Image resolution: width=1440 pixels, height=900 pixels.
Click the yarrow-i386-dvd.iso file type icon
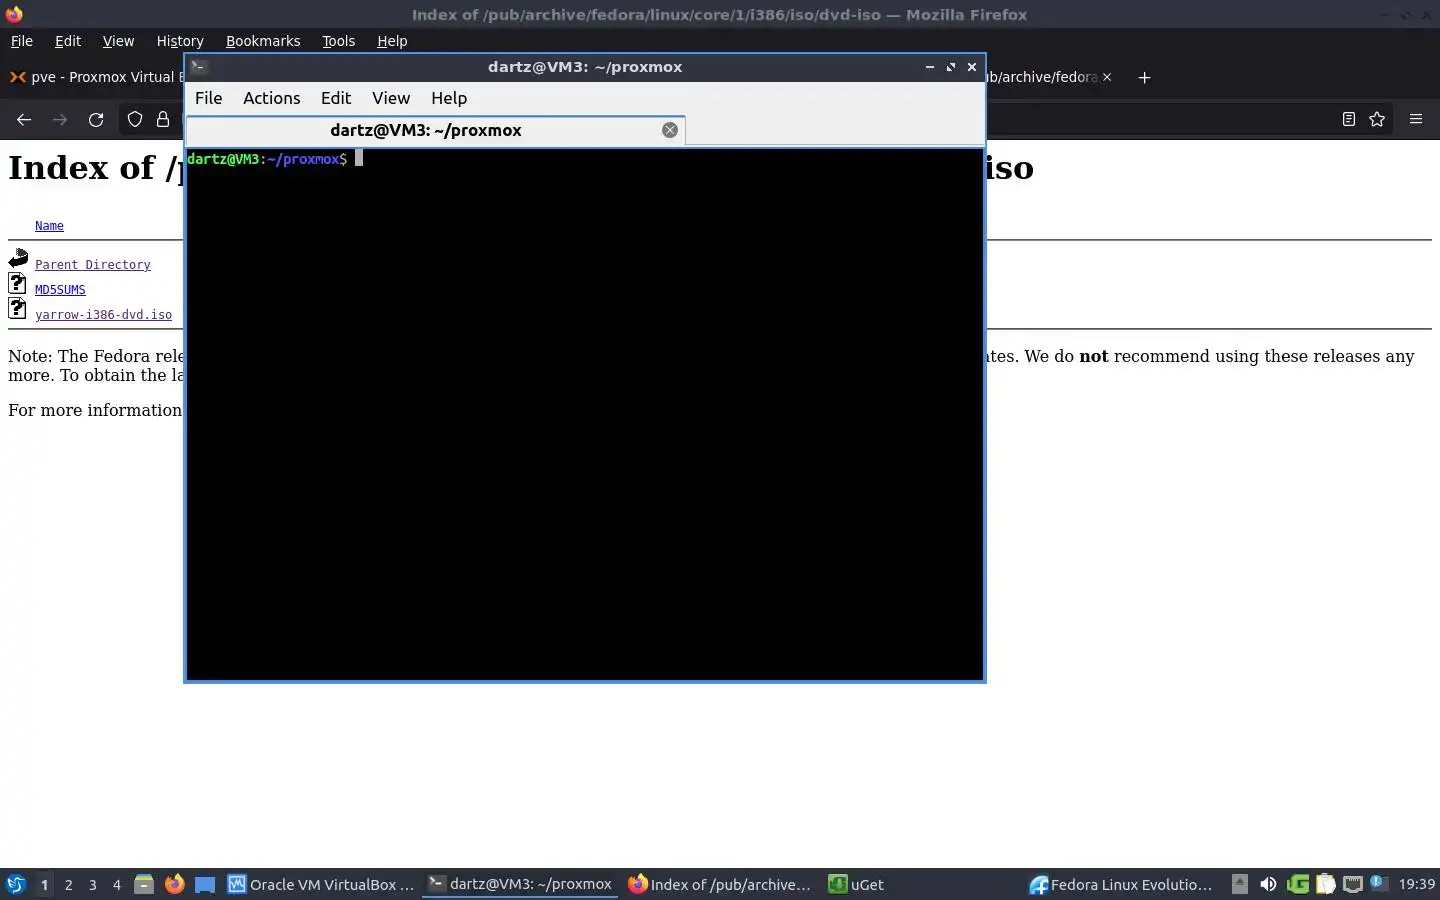coord(17,308)
